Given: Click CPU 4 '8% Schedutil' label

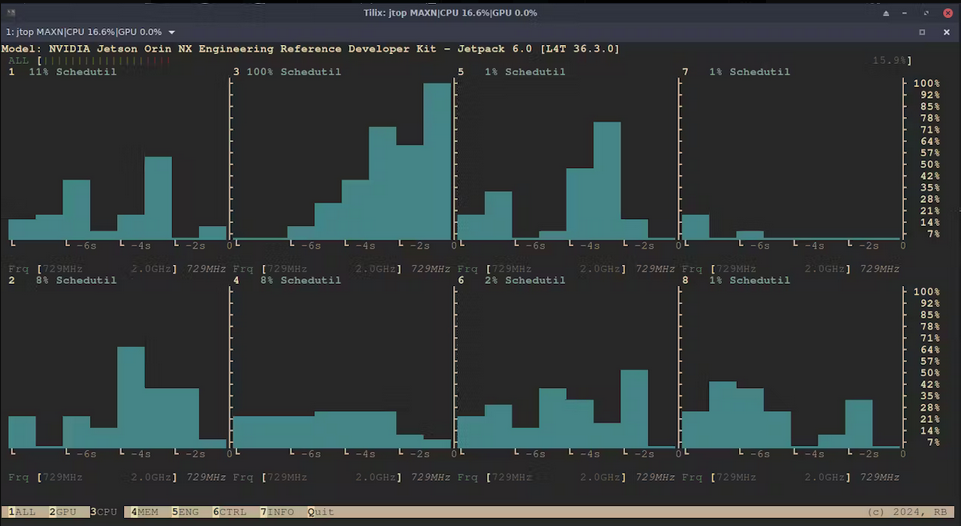Looking at the screenshot, I should [300, 280].
